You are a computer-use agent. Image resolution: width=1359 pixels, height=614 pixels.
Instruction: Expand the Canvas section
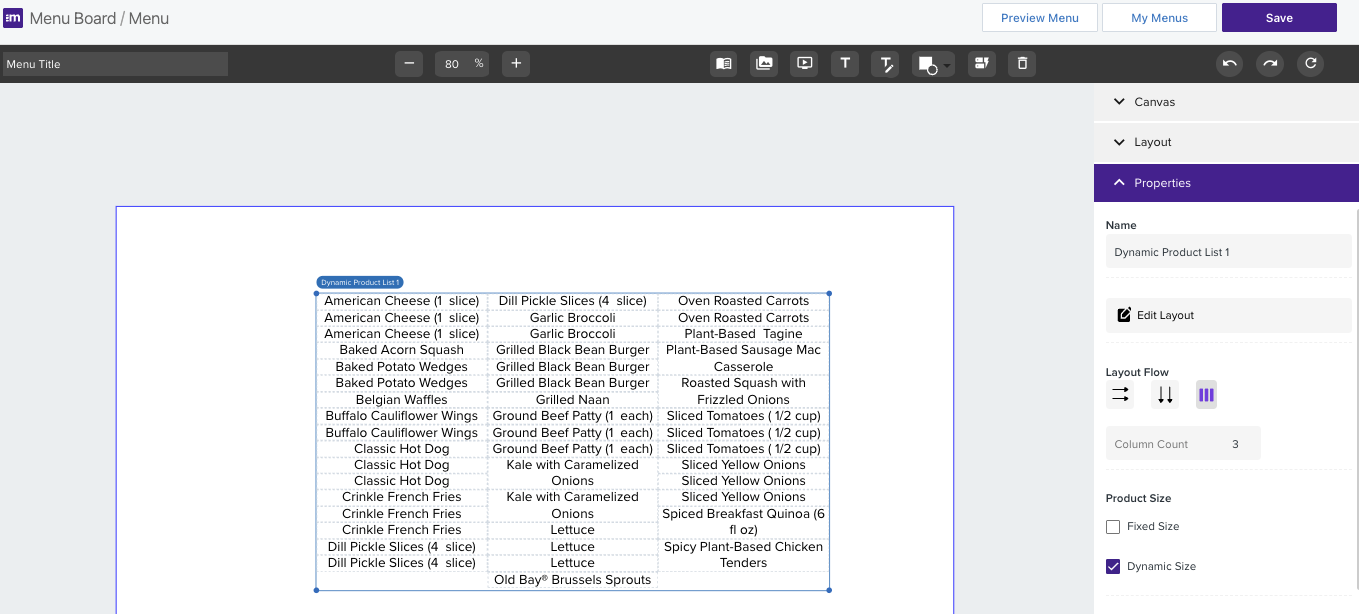[x=1226, y=102]
